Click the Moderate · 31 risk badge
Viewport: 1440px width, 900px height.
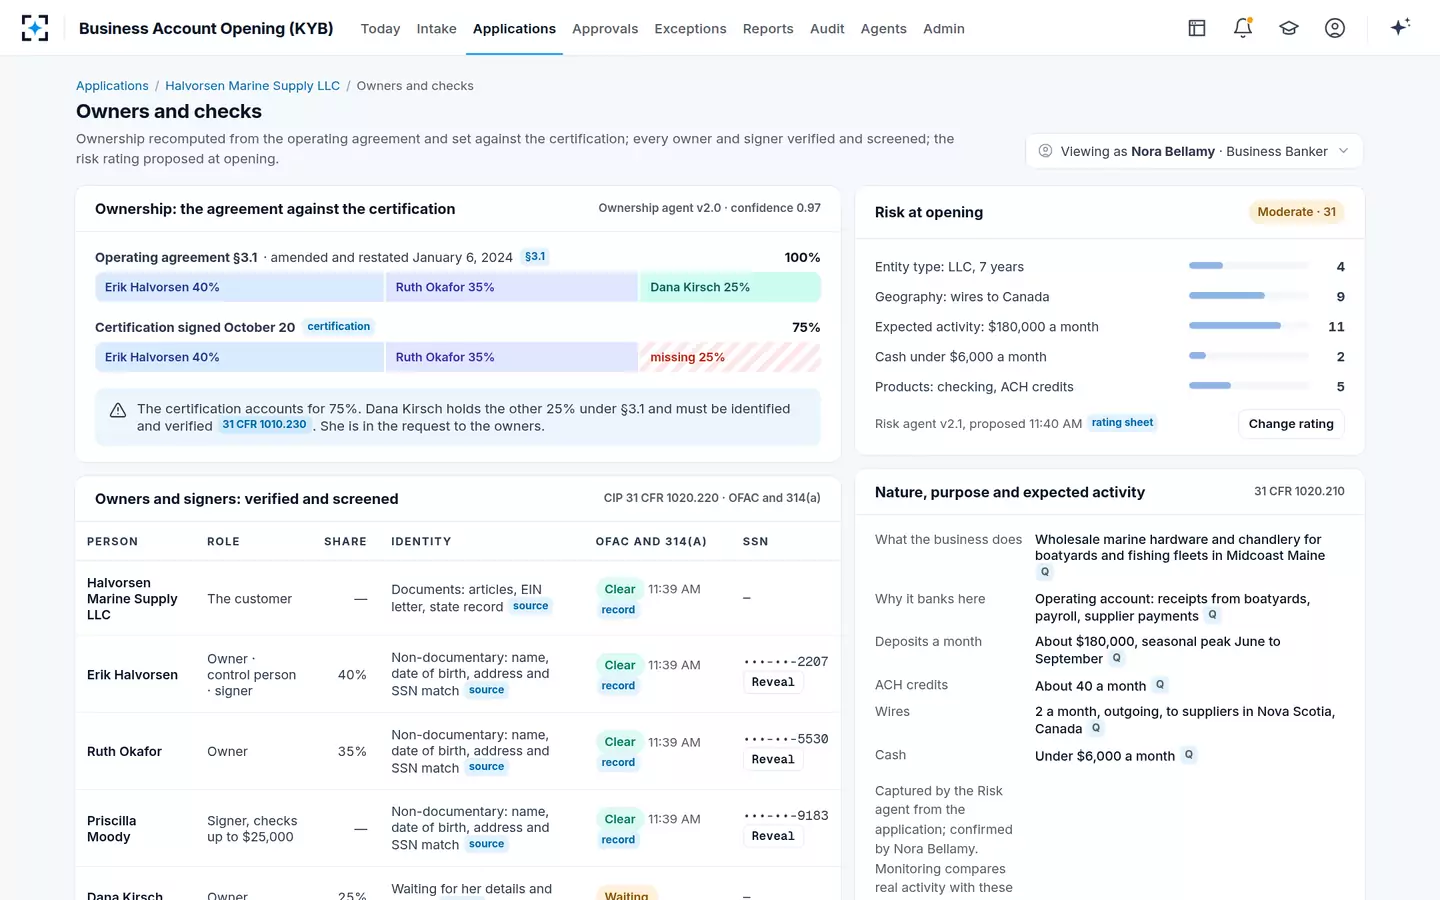pos(1296,212)
